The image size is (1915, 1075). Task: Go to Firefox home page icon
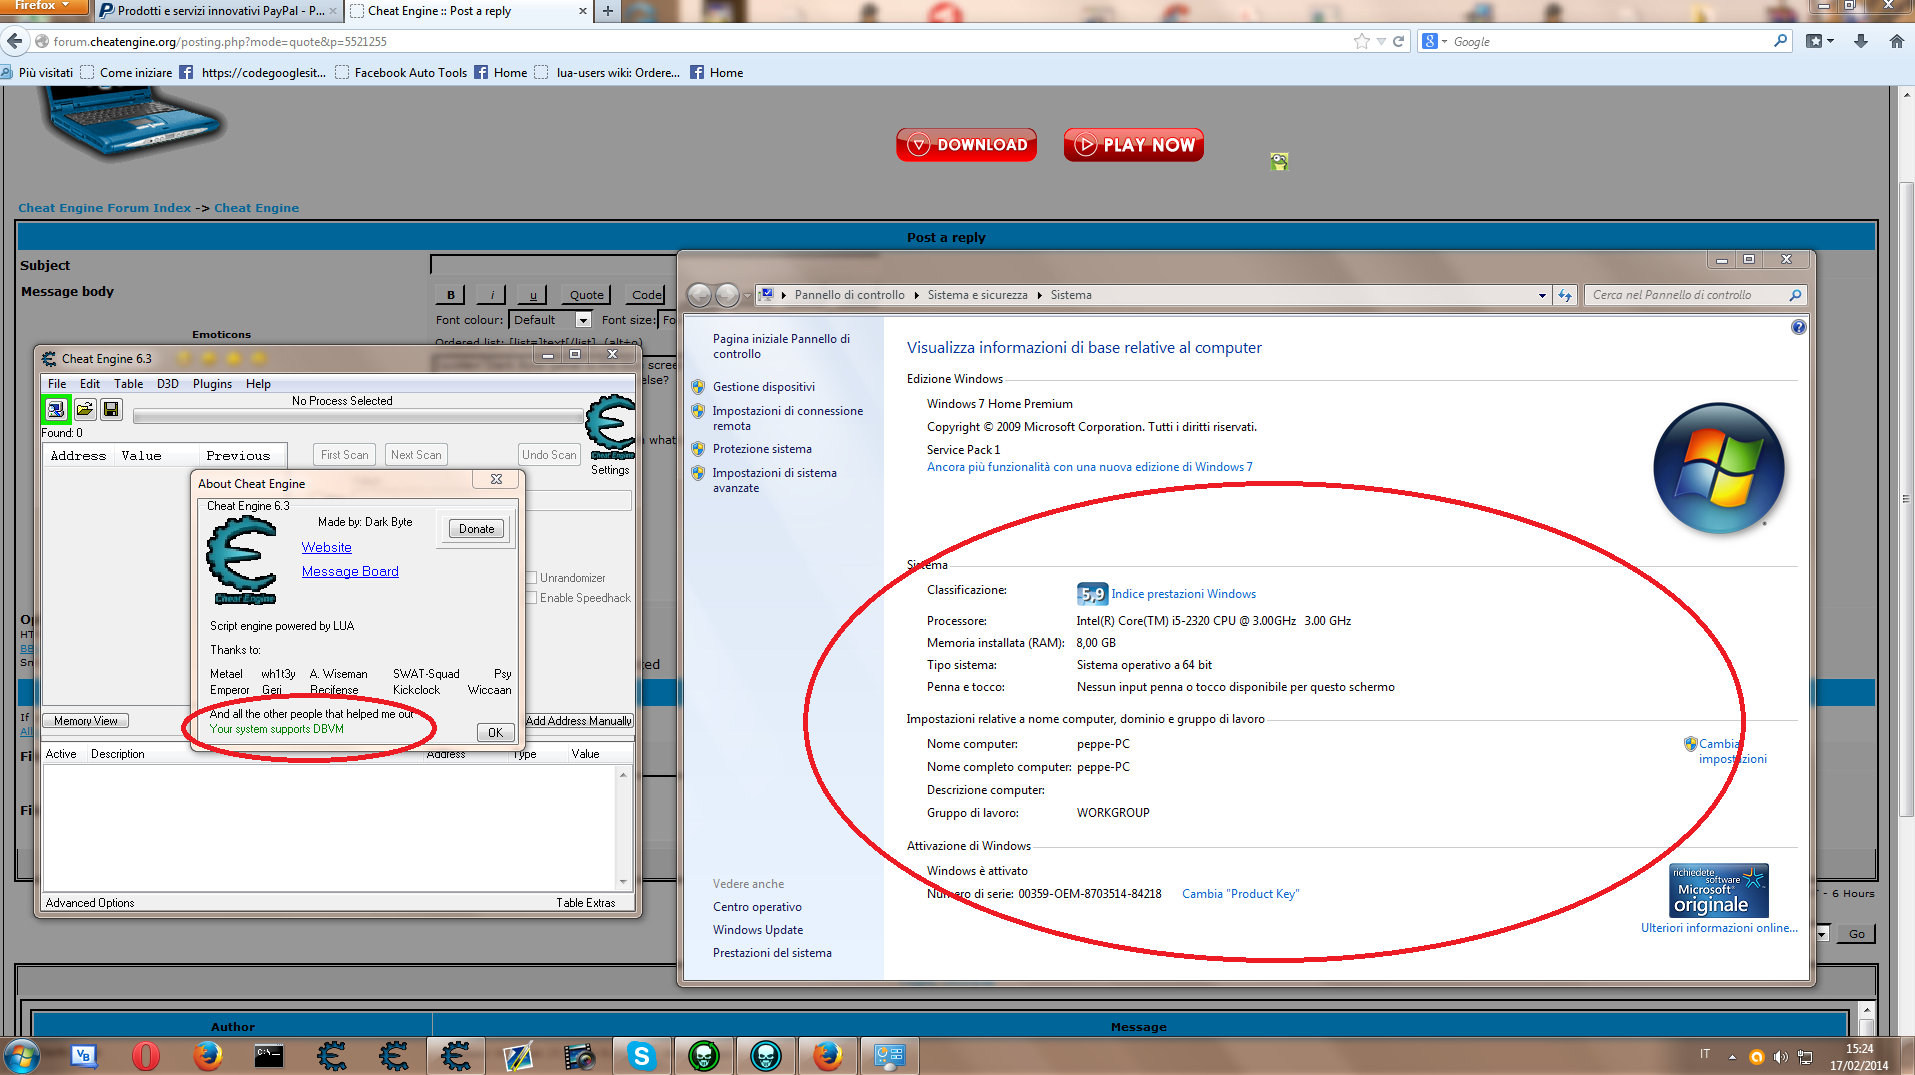(1896, 41)
